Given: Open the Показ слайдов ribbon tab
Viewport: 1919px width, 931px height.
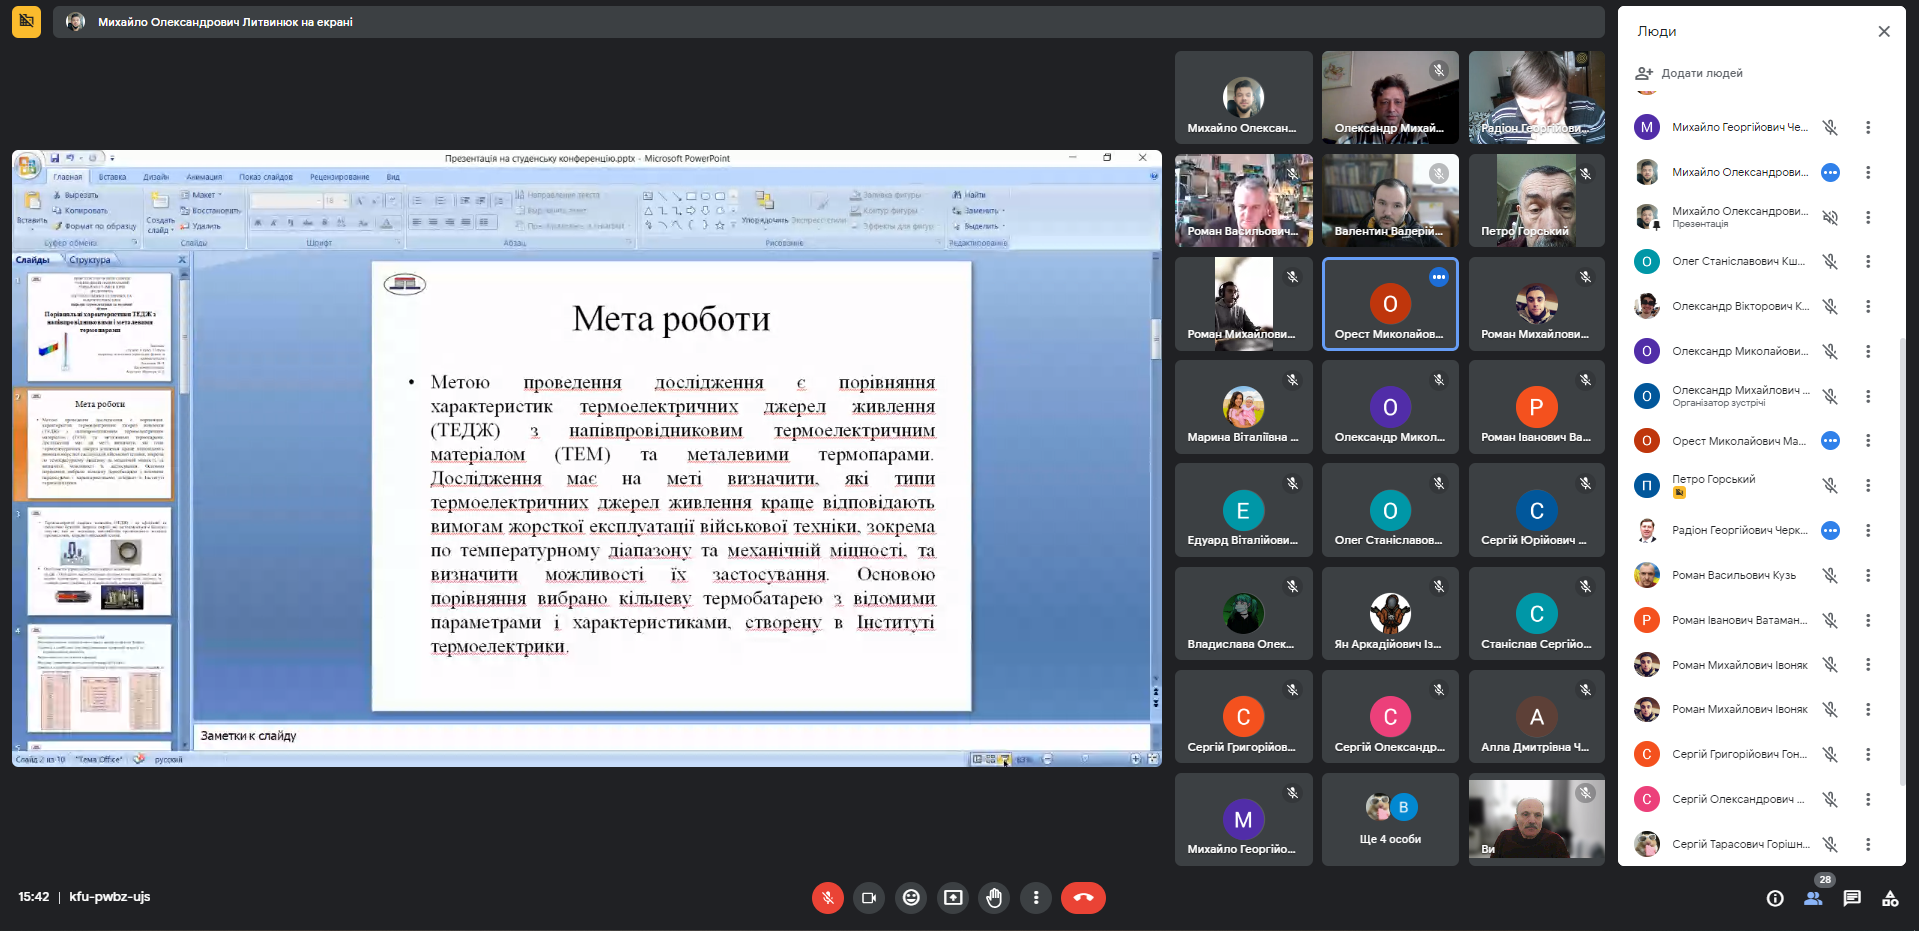Looking at the screenshot, I should [x=266, y=177].
